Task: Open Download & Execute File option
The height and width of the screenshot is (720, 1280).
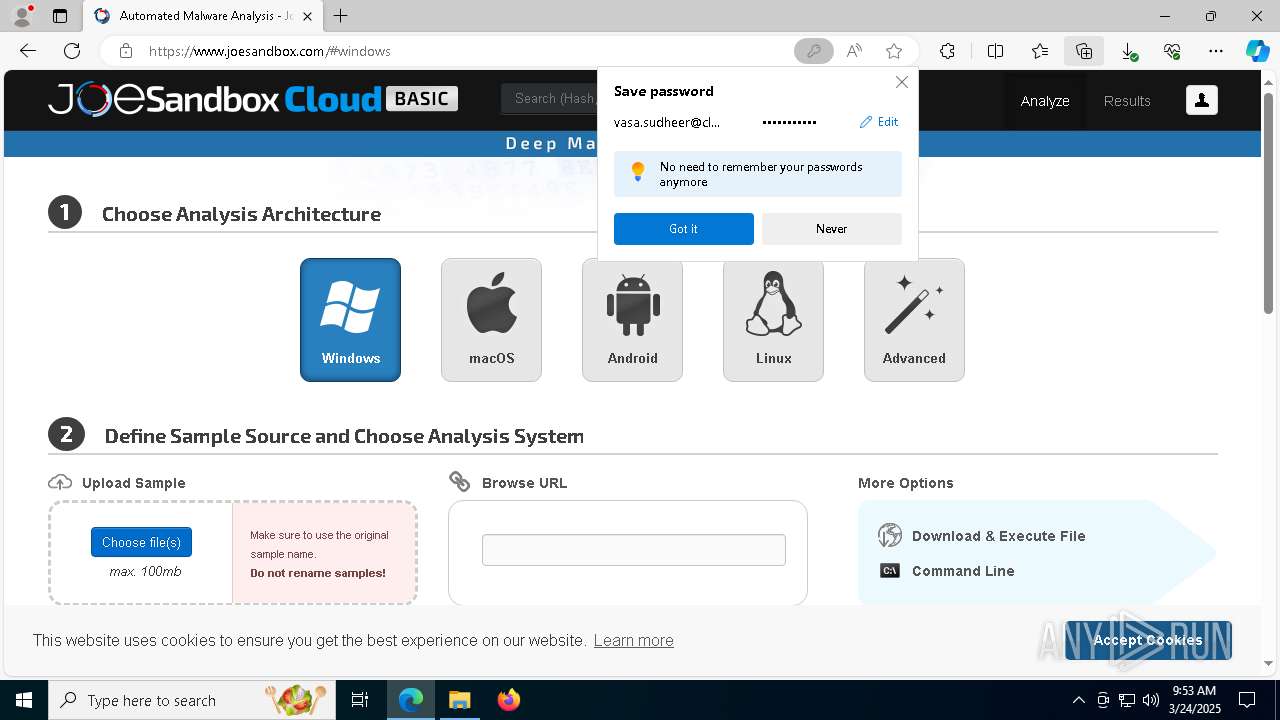Action: [982, 536]
